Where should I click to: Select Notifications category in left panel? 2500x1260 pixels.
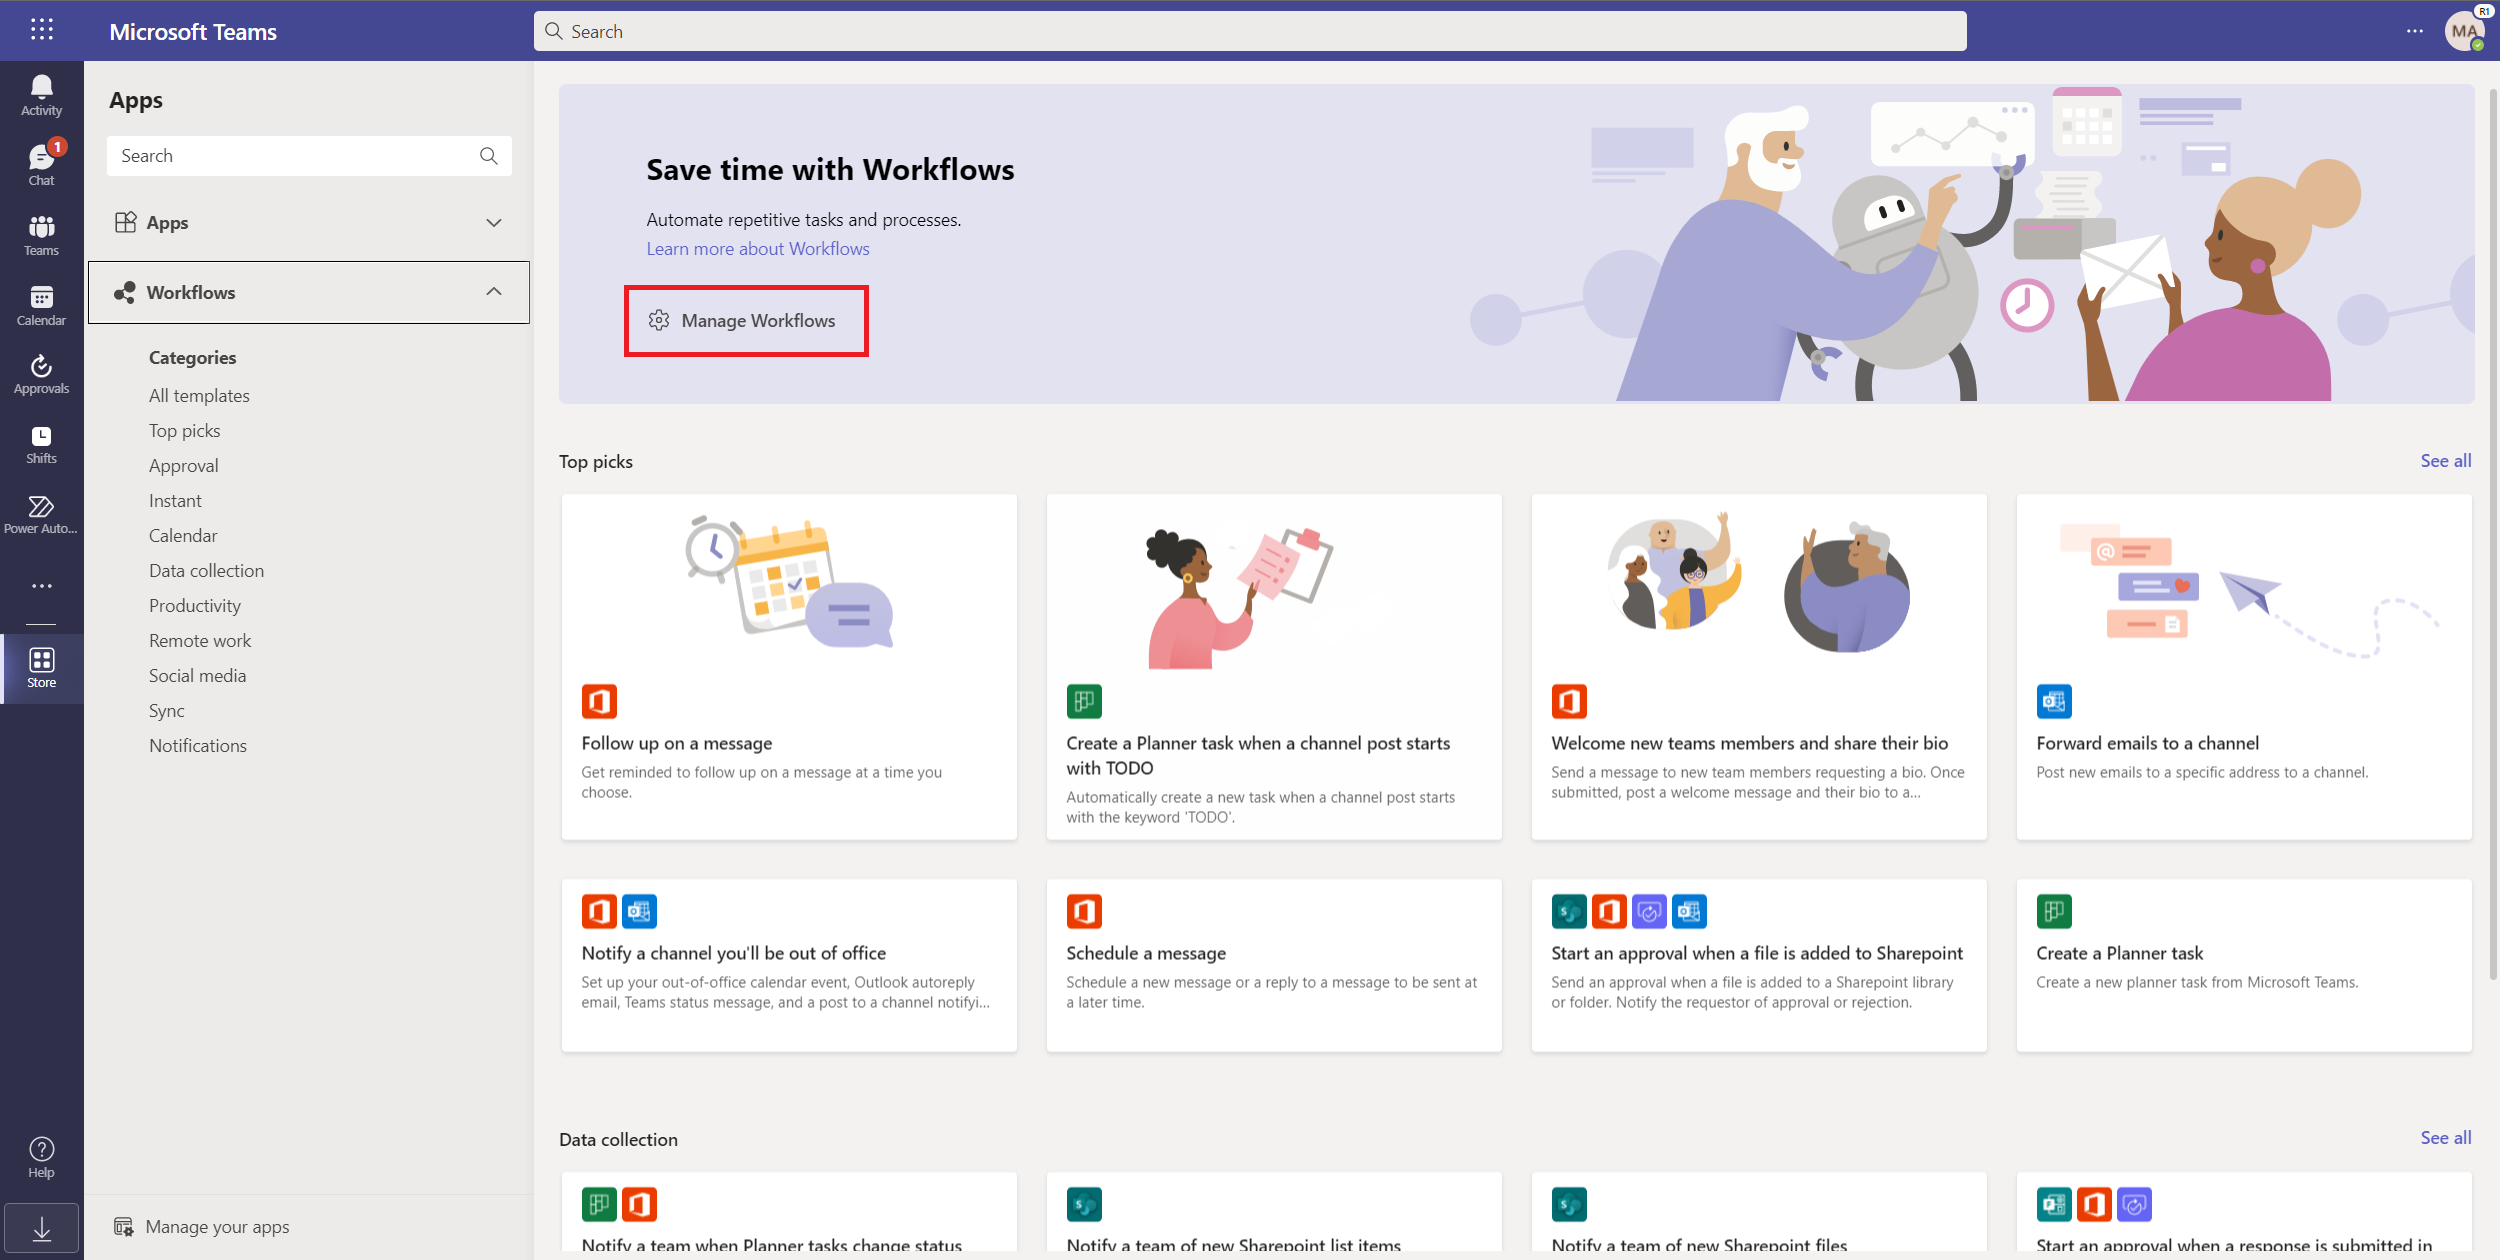pyautogui.click(x=196, y=744)
